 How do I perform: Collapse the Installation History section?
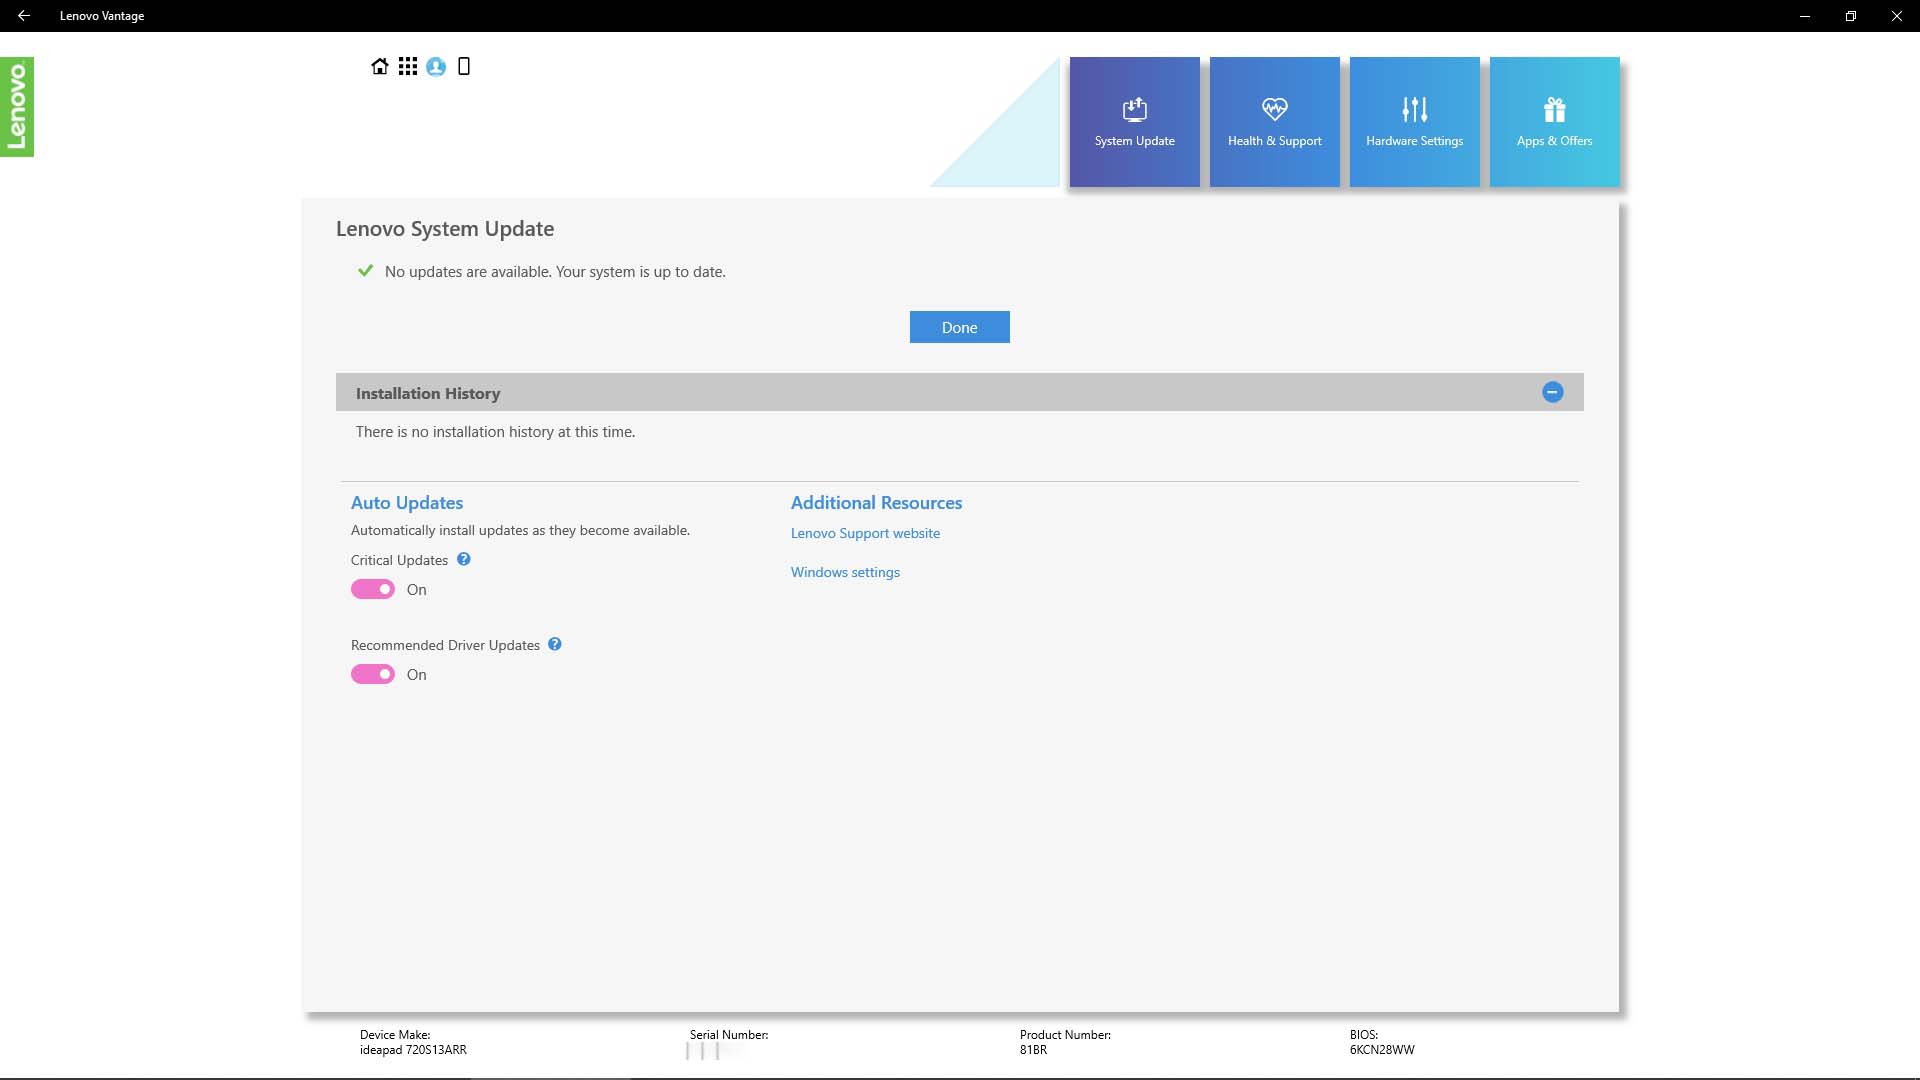pos(1552,392)
